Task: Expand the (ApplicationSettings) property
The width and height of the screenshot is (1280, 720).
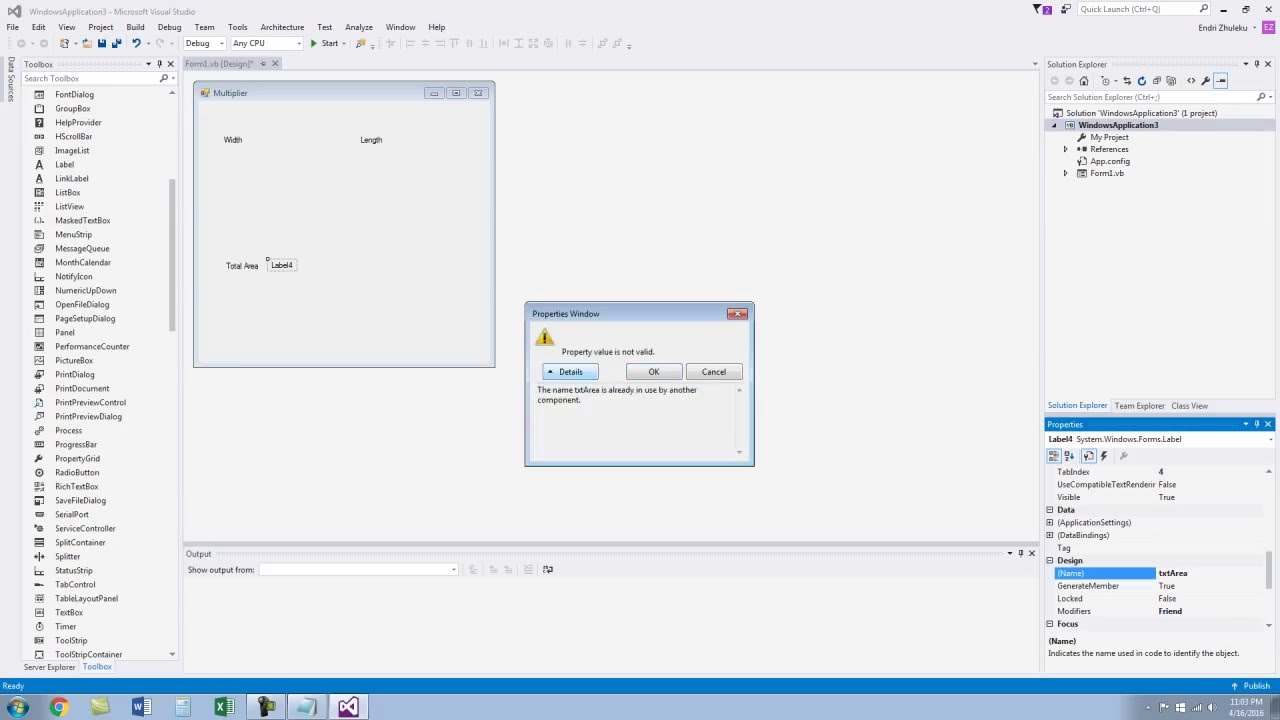Action: pos(1050,522)
